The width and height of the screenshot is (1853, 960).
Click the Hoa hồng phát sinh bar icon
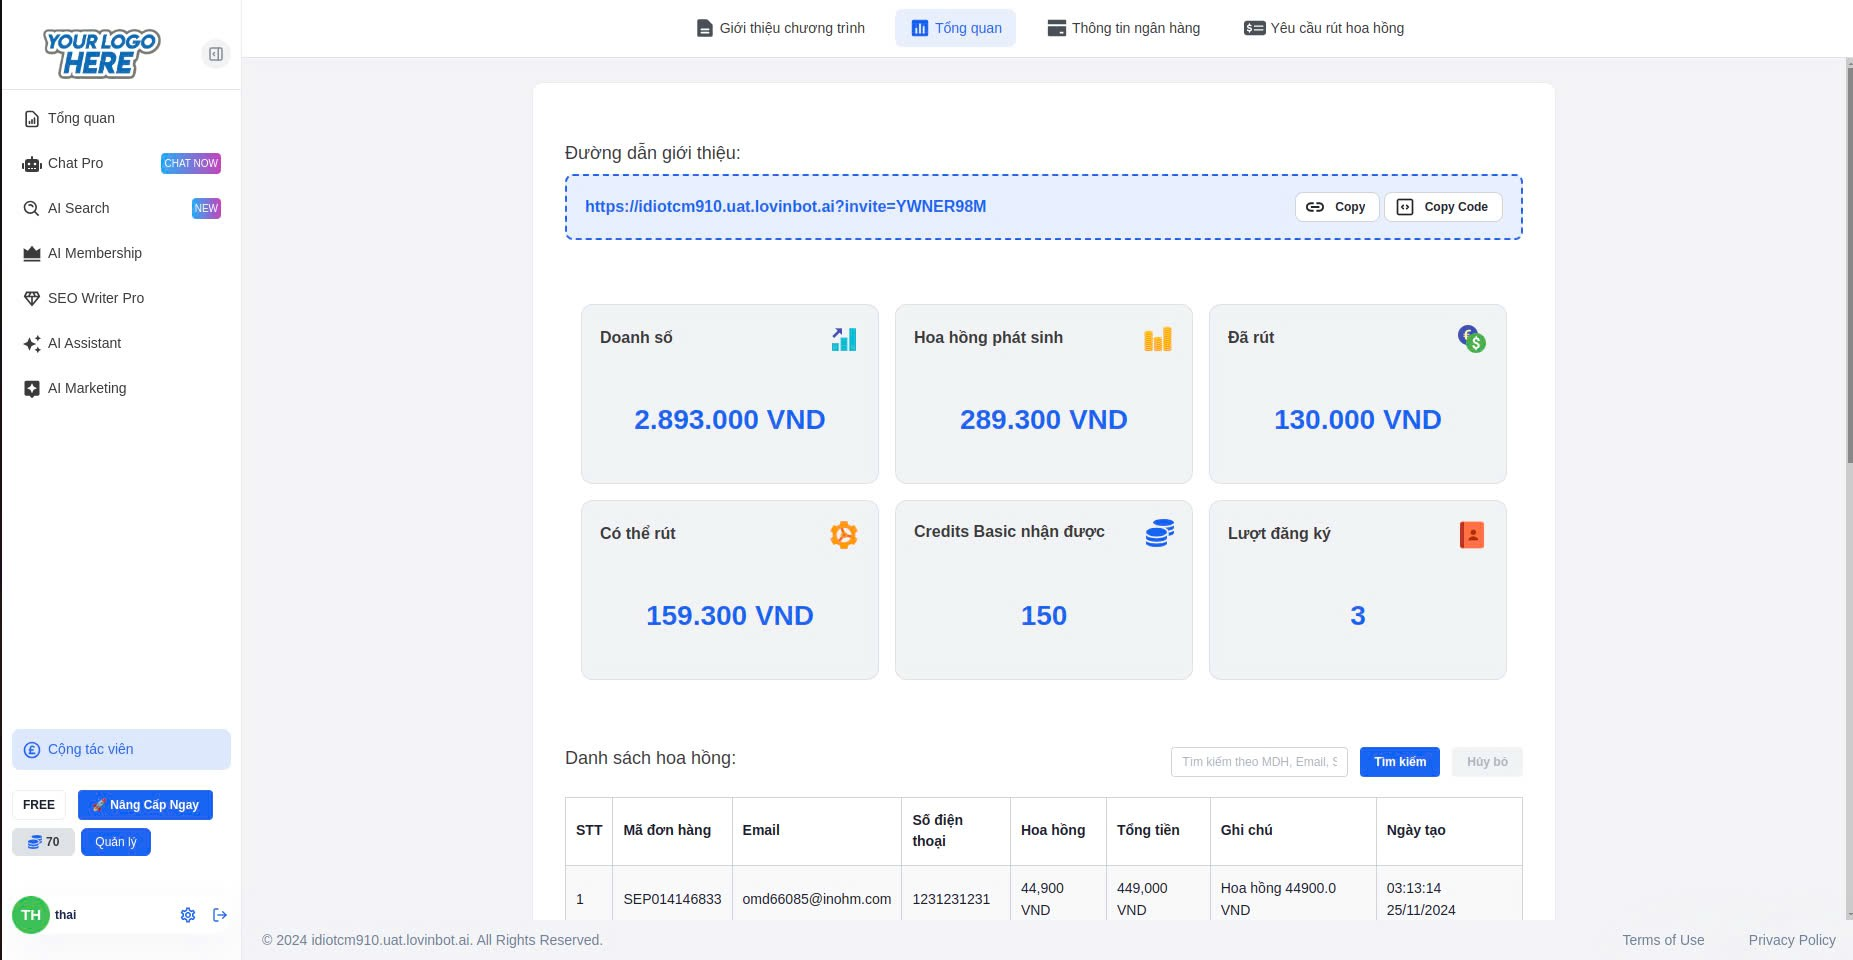[1158, 339]
